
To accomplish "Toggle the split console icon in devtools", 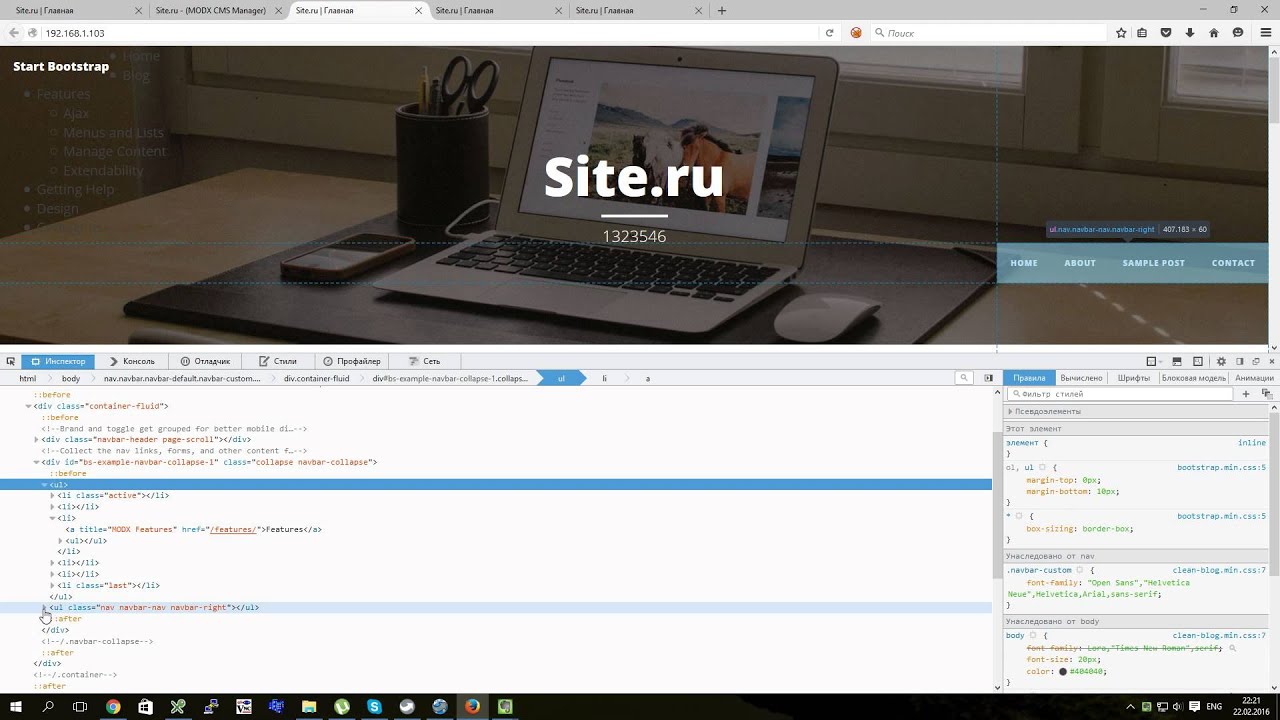I will (x=1177, y=361).
